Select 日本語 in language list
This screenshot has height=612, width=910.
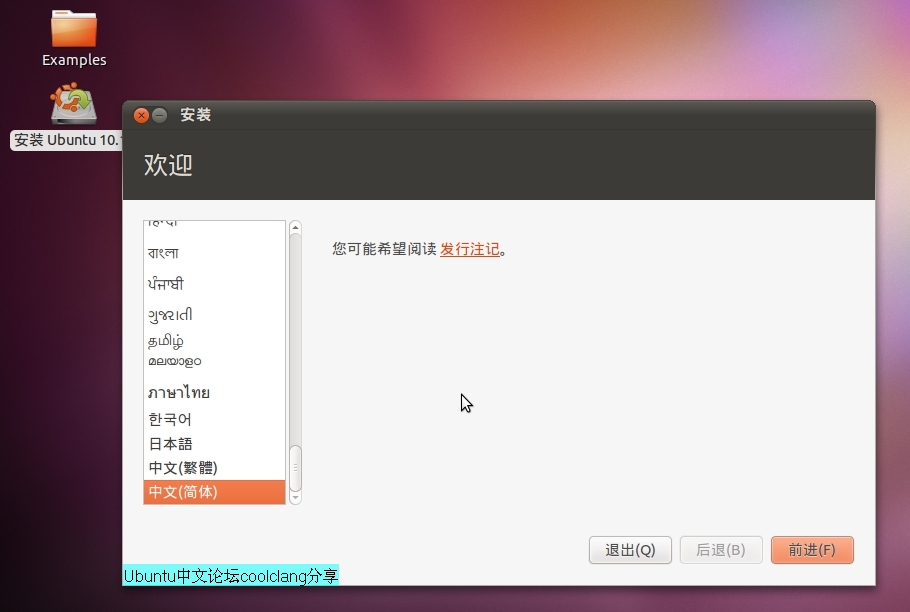click(214, 444)
